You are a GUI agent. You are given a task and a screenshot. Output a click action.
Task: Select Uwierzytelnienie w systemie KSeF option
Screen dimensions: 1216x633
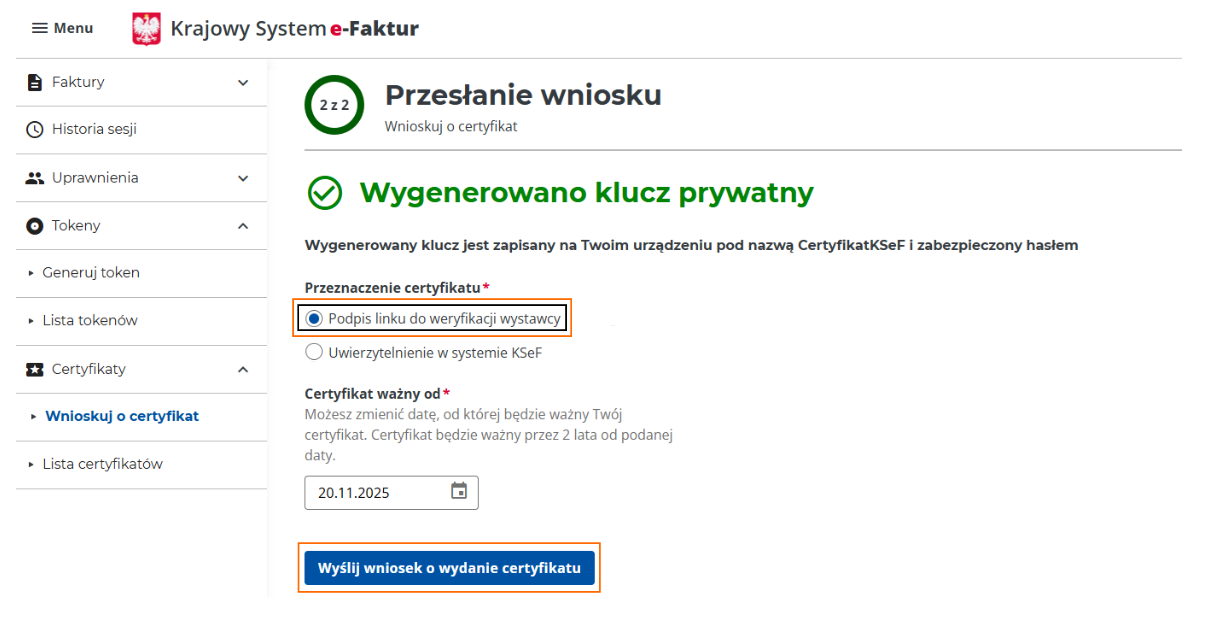314,352
